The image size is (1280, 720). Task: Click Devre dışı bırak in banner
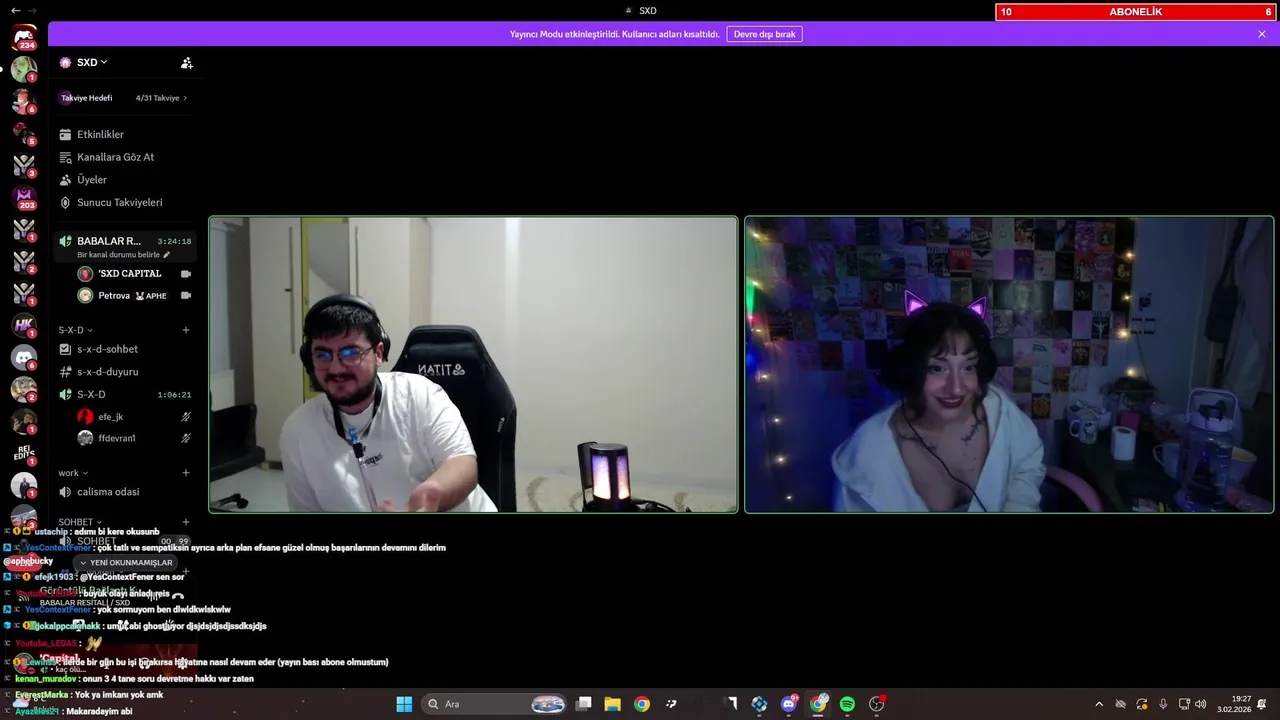pyautogui.click(x=764, y=34)
